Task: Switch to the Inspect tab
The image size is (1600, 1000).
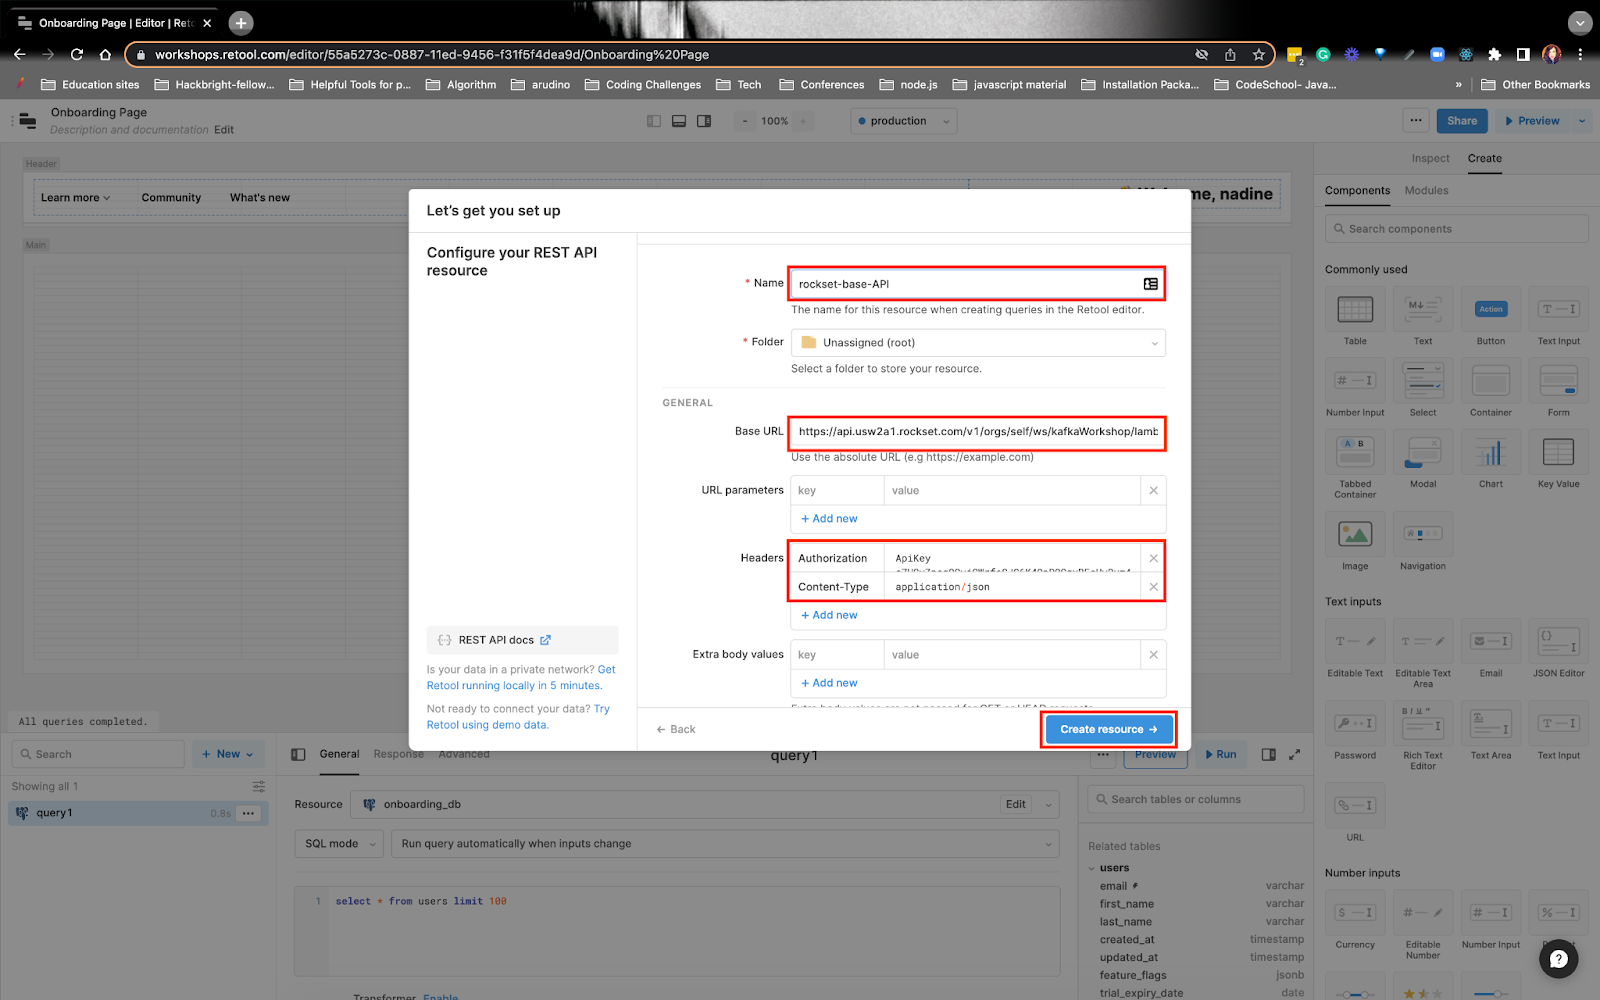Action: point(1430,159)
